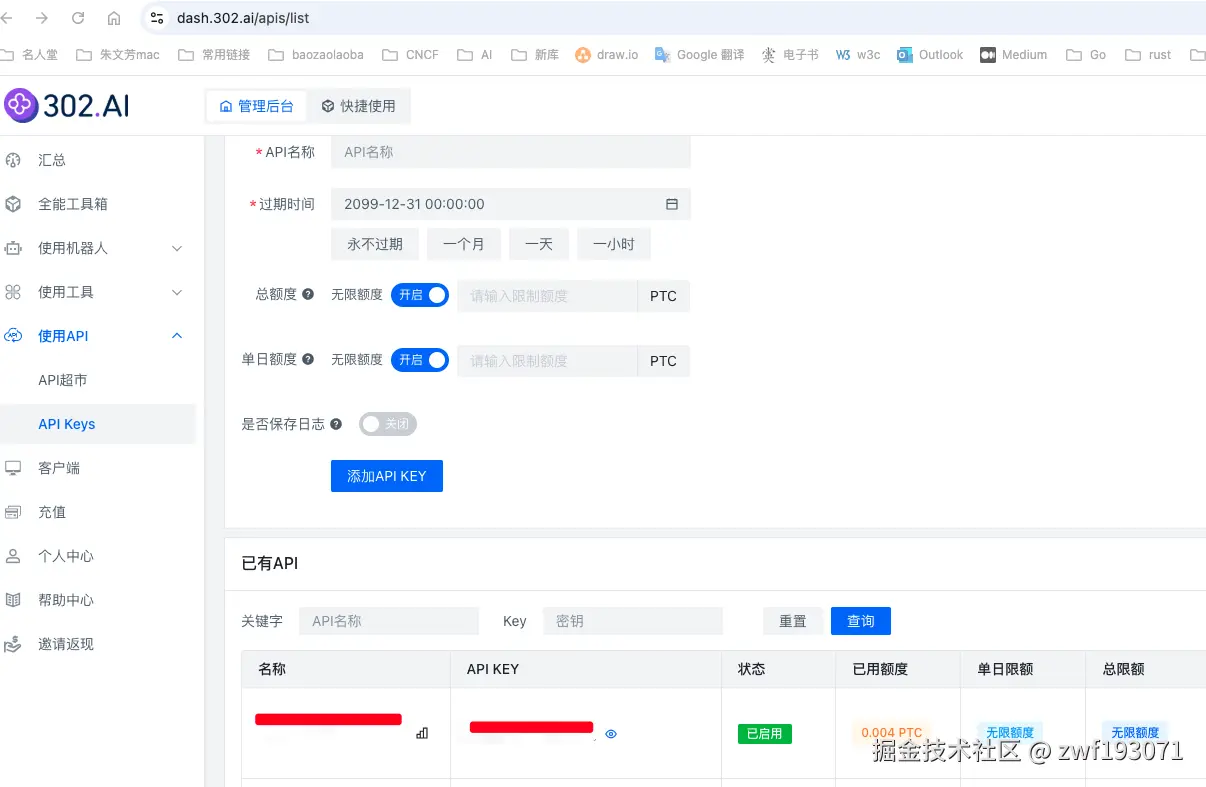Click the browser back arrow
The height and width of the screenshot is (787, 1206).
coord(7,18)
